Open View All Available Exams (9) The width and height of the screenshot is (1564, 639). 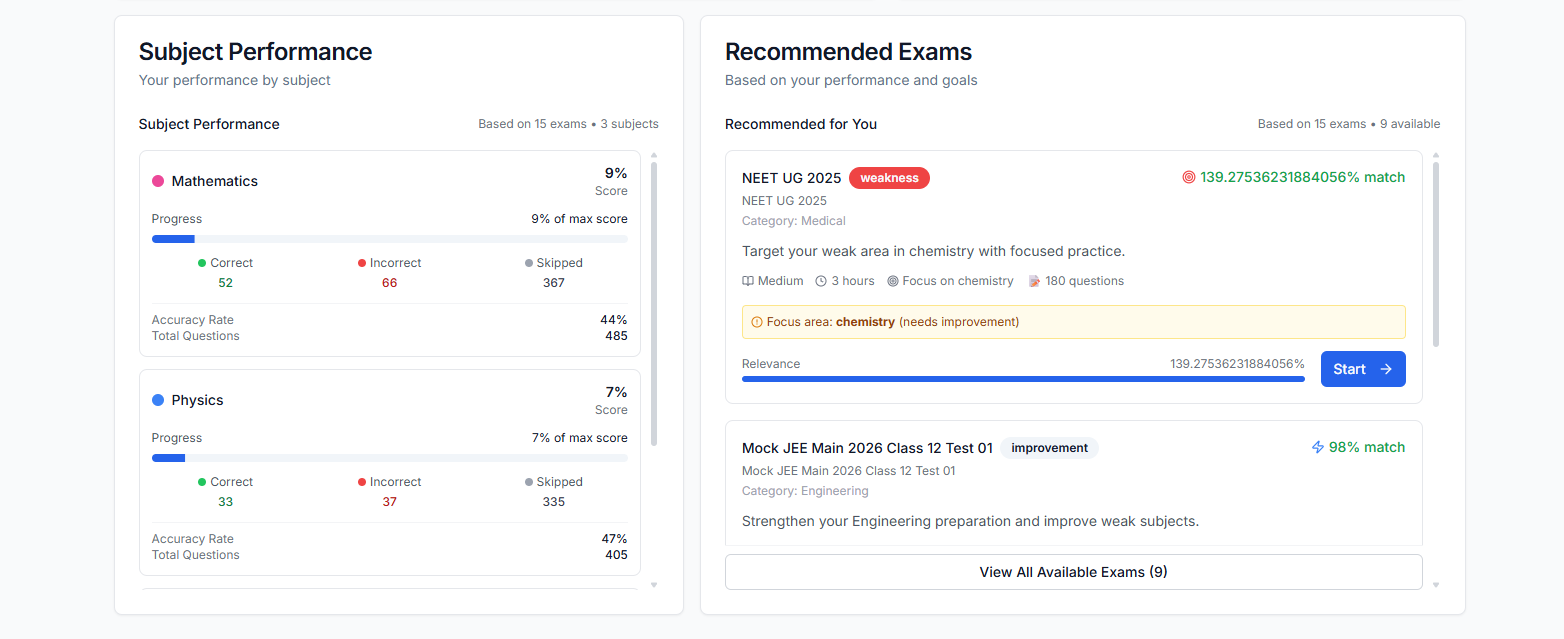1073,572
